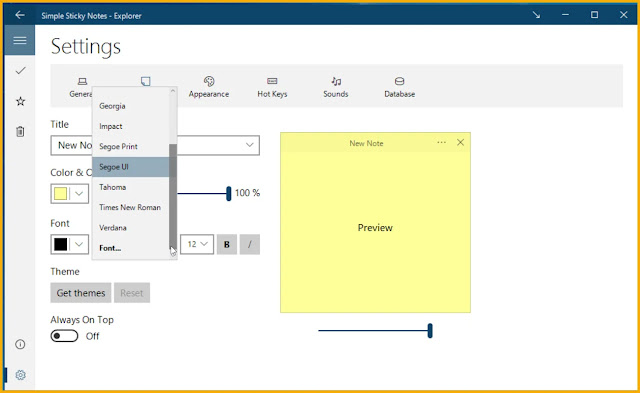Switch to the General tab
Image resolution: width=640 pixels, height=393 pixels.
(x=81, y=87)
